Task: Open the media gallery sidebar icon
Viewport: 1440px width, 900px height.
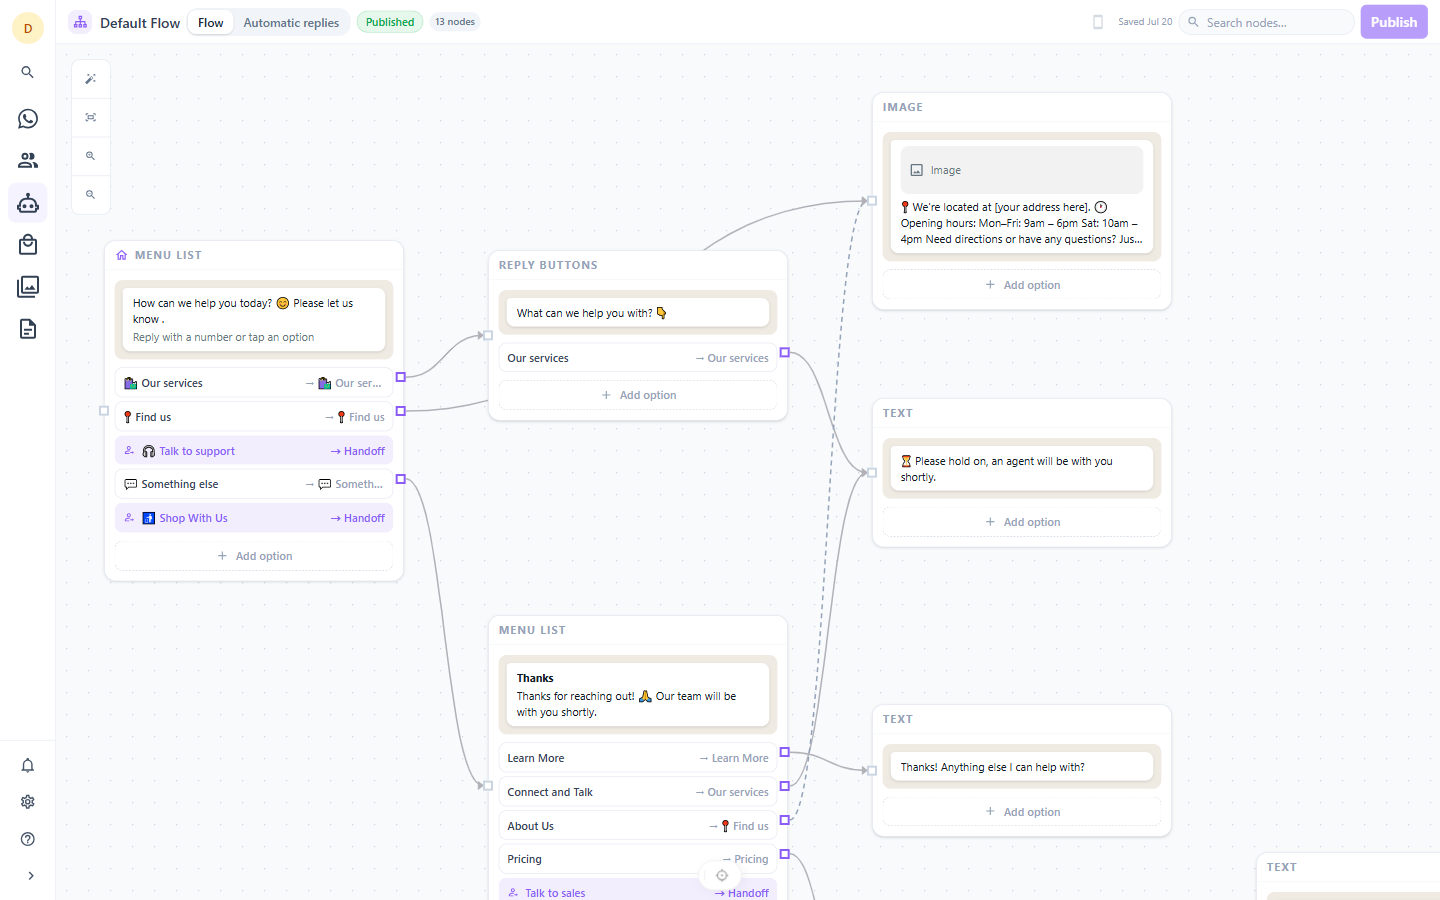Action: pyautogui.click(x=28, y=287)
